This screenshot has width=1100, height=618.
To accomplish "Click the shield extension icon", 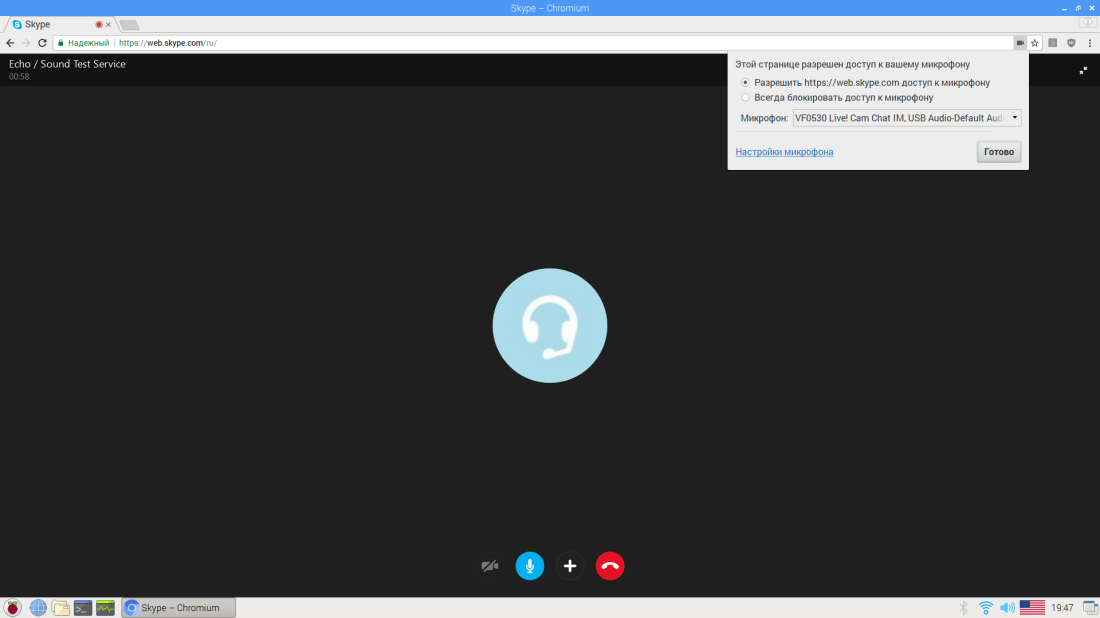I will [x=1071, y=43].
